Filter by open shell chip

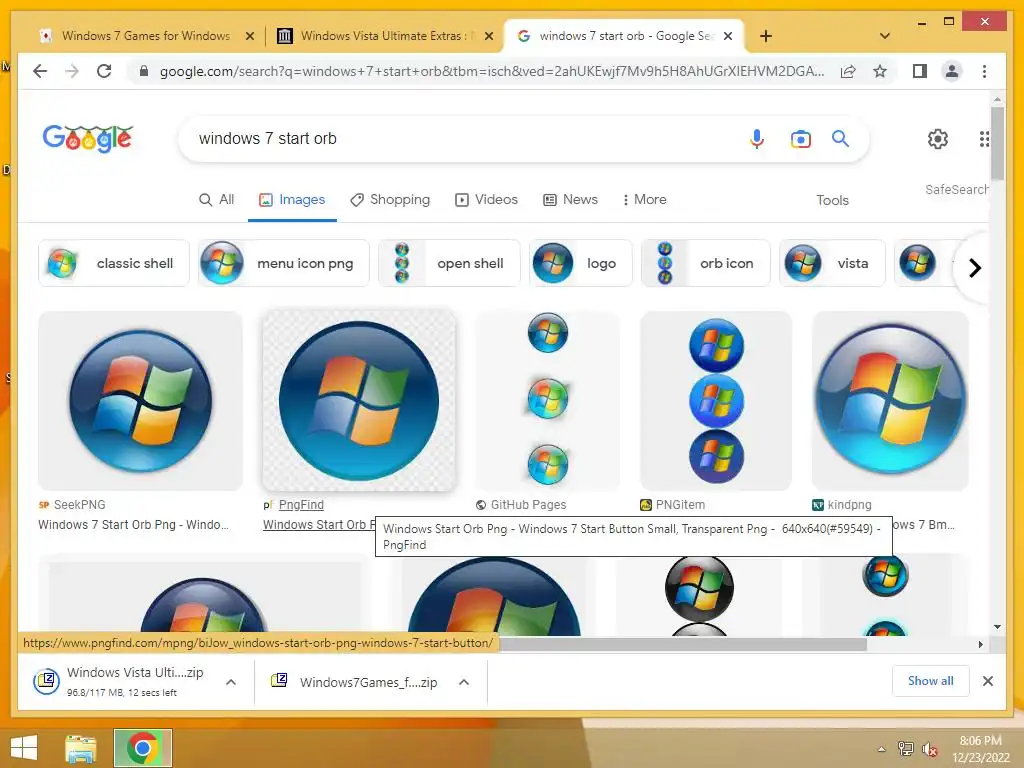coord(449,263)
